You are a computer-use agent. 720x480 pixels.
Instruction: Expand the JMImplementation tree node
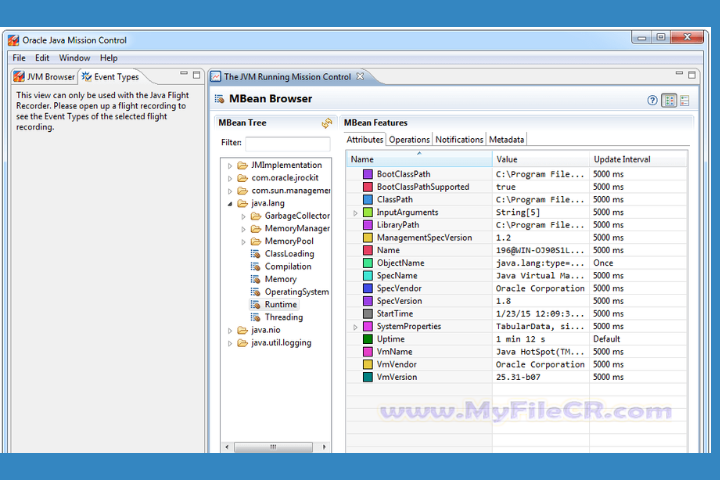[230, 166]
